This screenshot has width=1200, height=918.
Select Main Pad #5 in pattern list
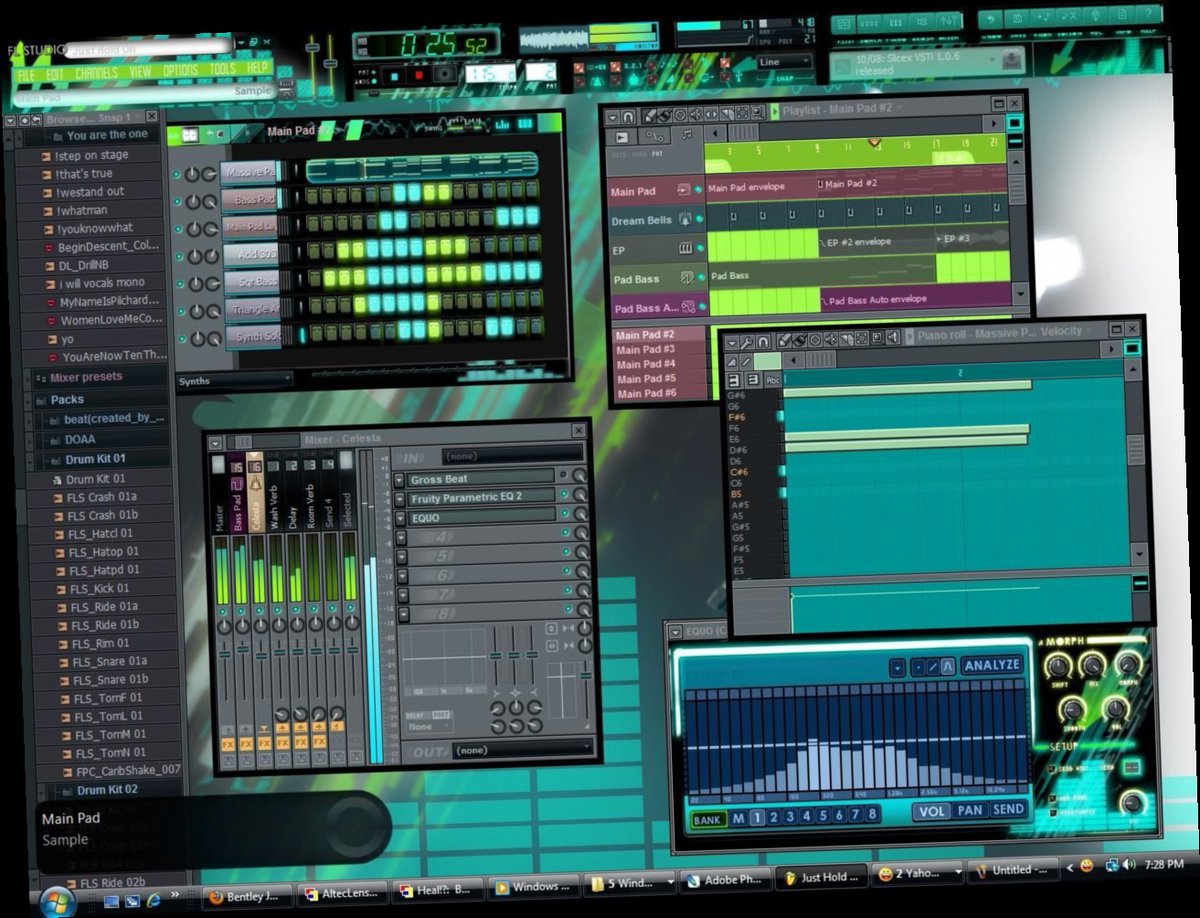pos(646,379)
